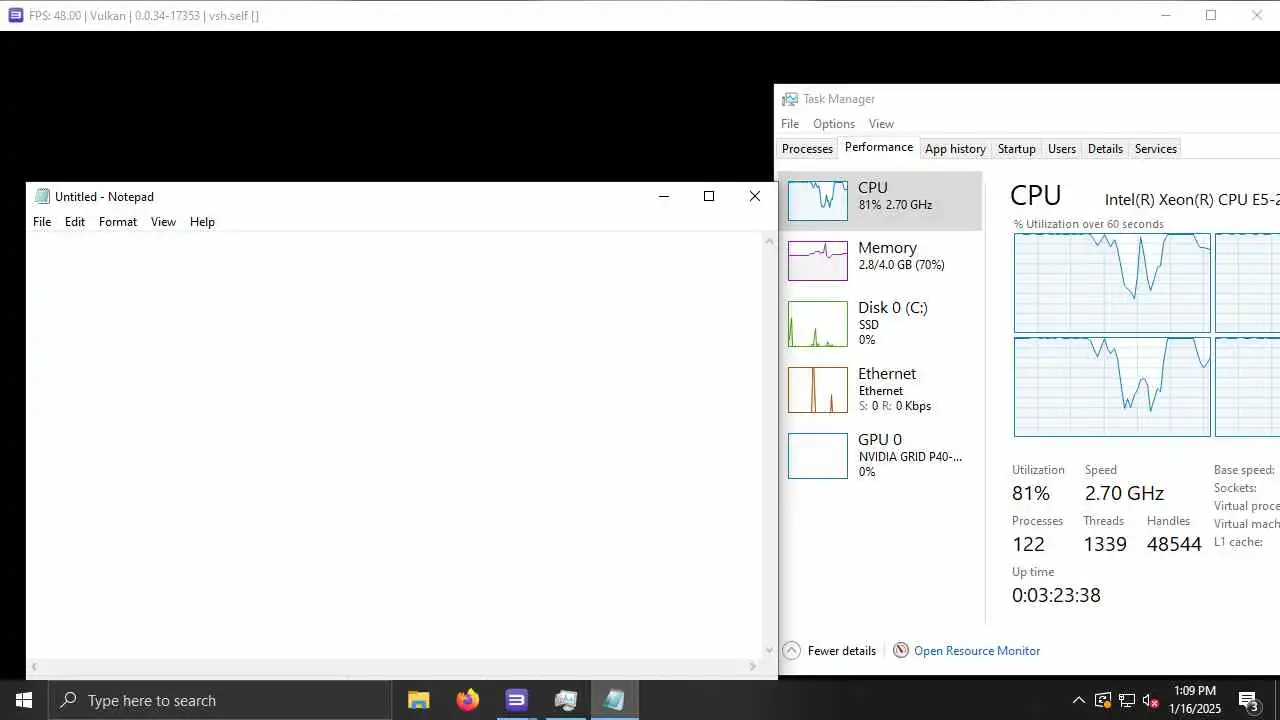The width and height of the screenshot is (1280, 720).
Task: Open the notification center icon
Action: tap(1249, 700)
